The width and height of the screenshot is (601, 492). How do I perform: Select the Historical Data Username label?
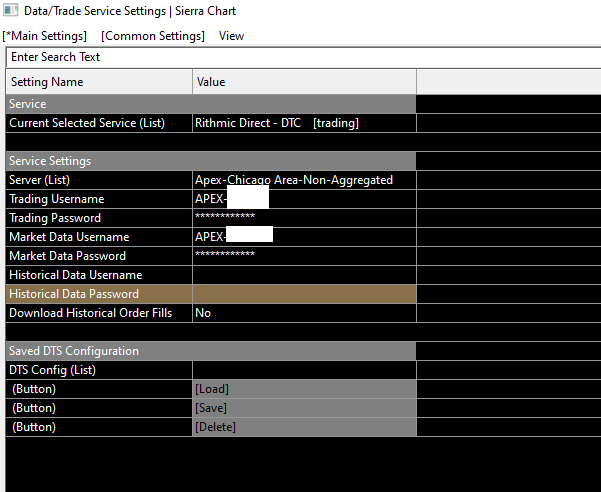click(x=76, y=275)
